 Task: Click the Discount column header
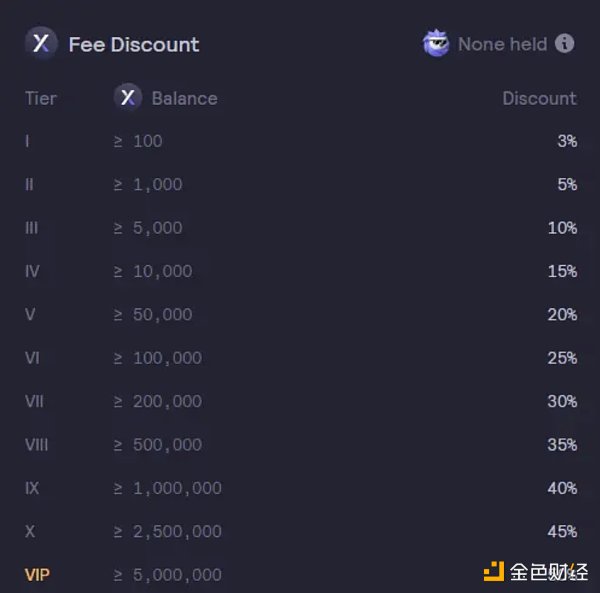click(x=539, y=98)
